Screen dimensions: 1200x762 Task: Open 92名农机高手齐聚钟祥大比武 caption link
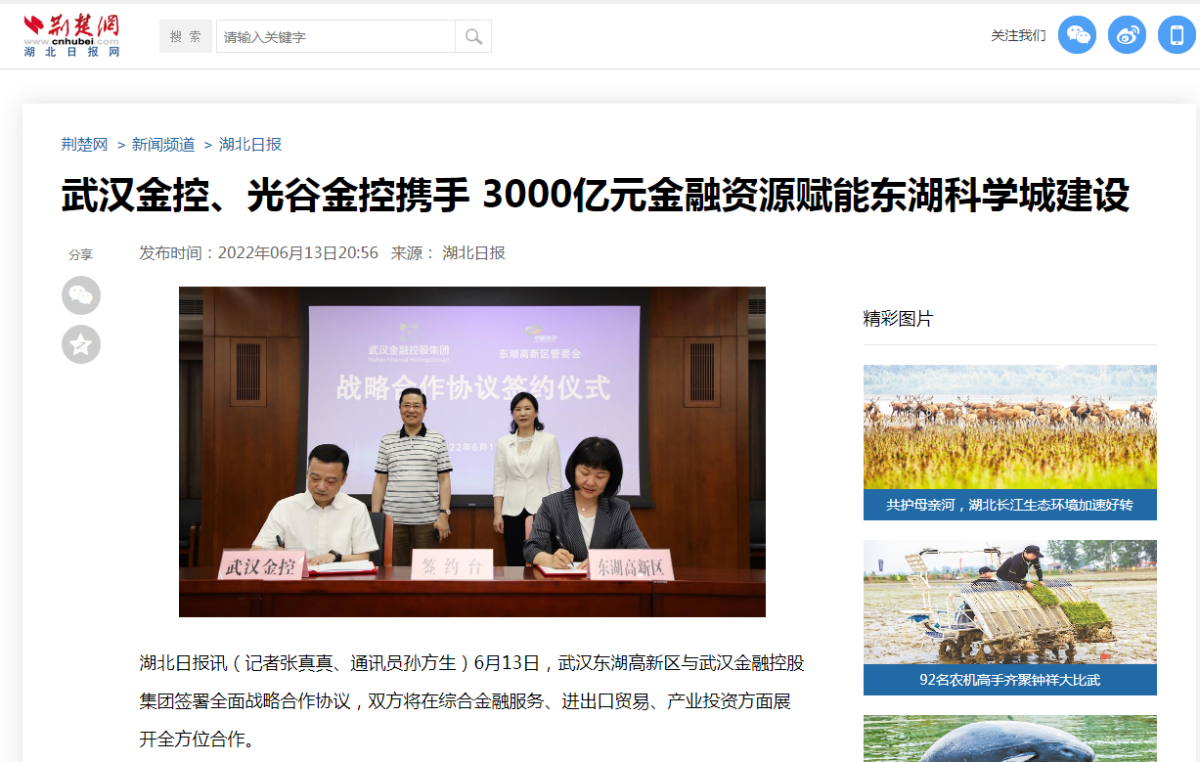(x=1010, y=680)
